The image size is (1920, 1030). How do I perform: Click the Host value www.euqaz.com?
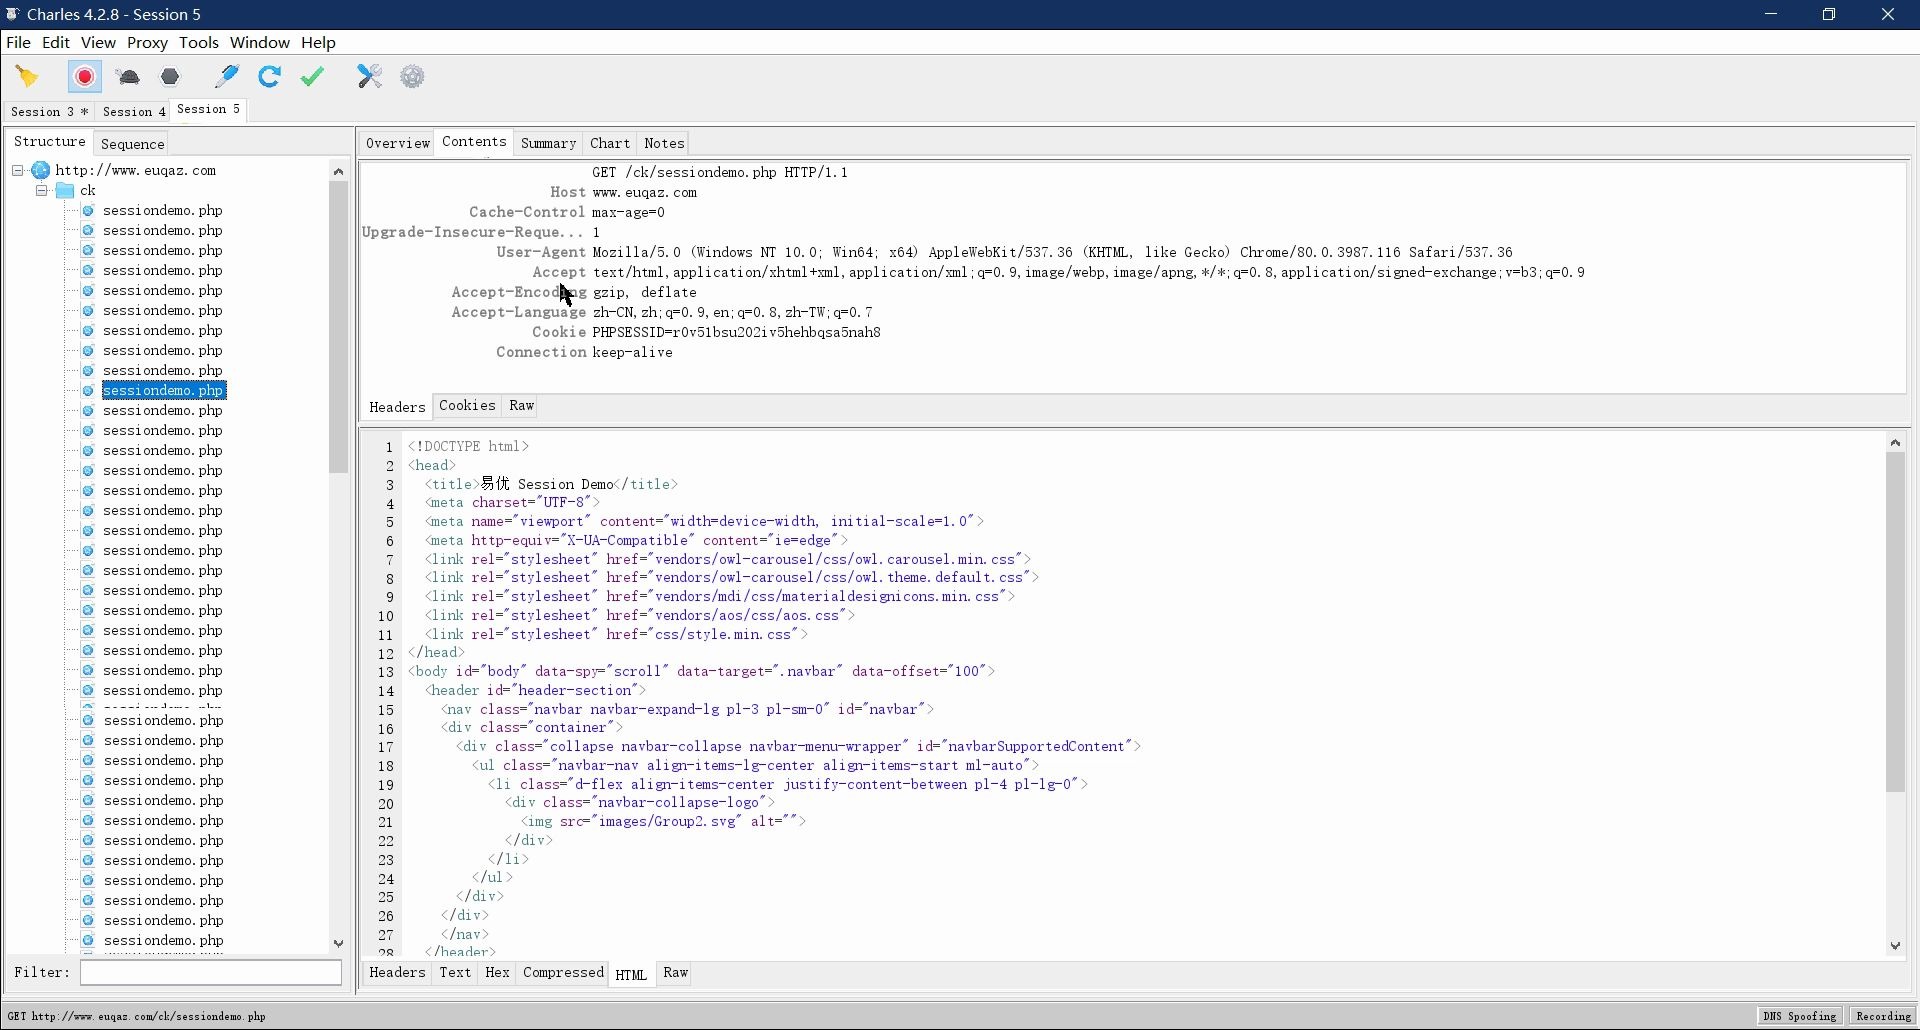[x=645, y=192]
